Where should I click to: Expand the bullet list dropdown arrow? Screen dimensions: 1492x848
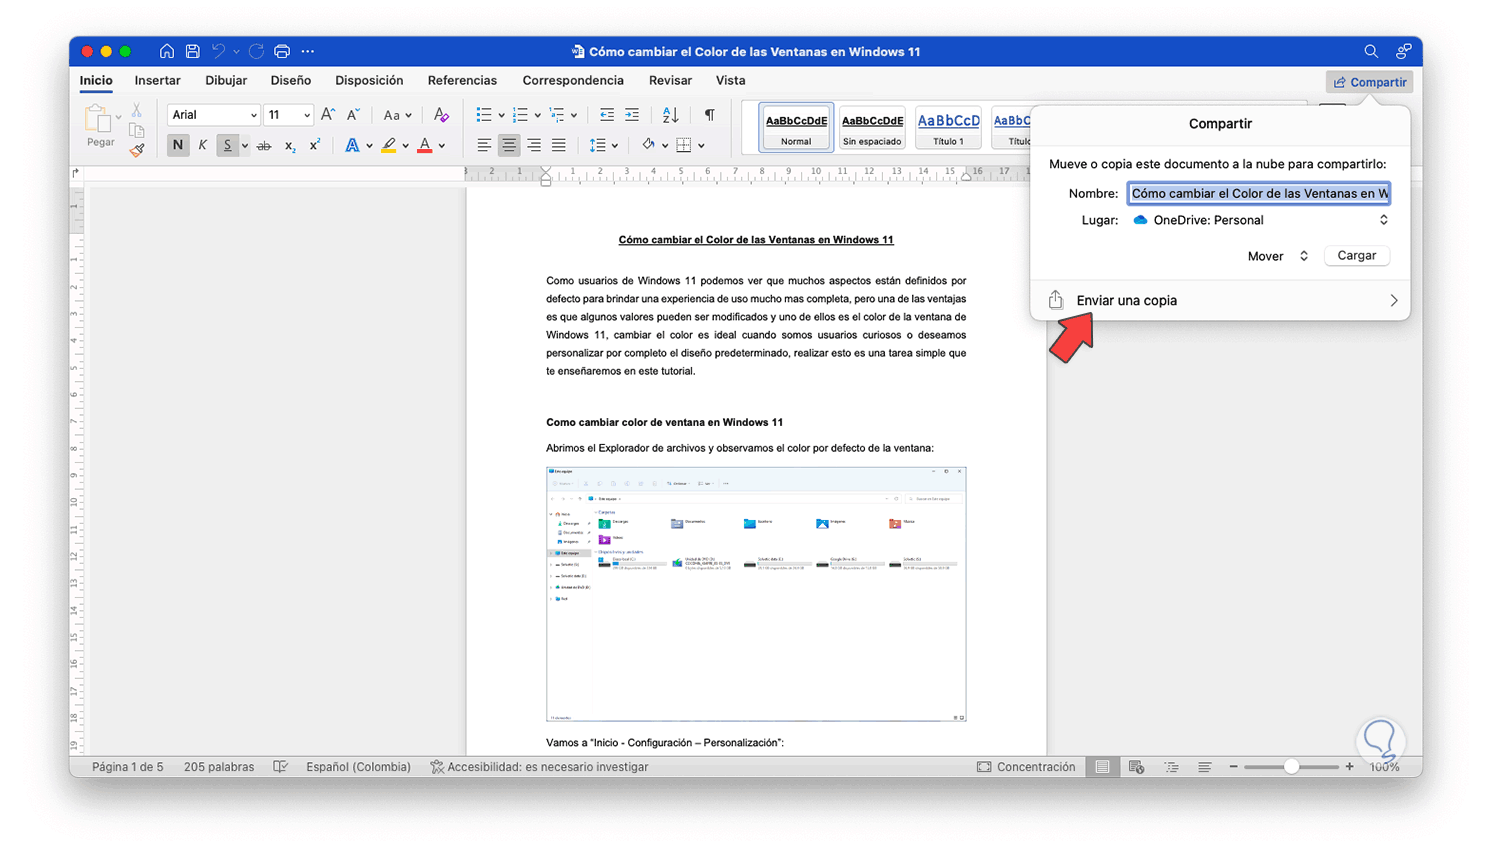pyautogui.click(x=501, y=116)
